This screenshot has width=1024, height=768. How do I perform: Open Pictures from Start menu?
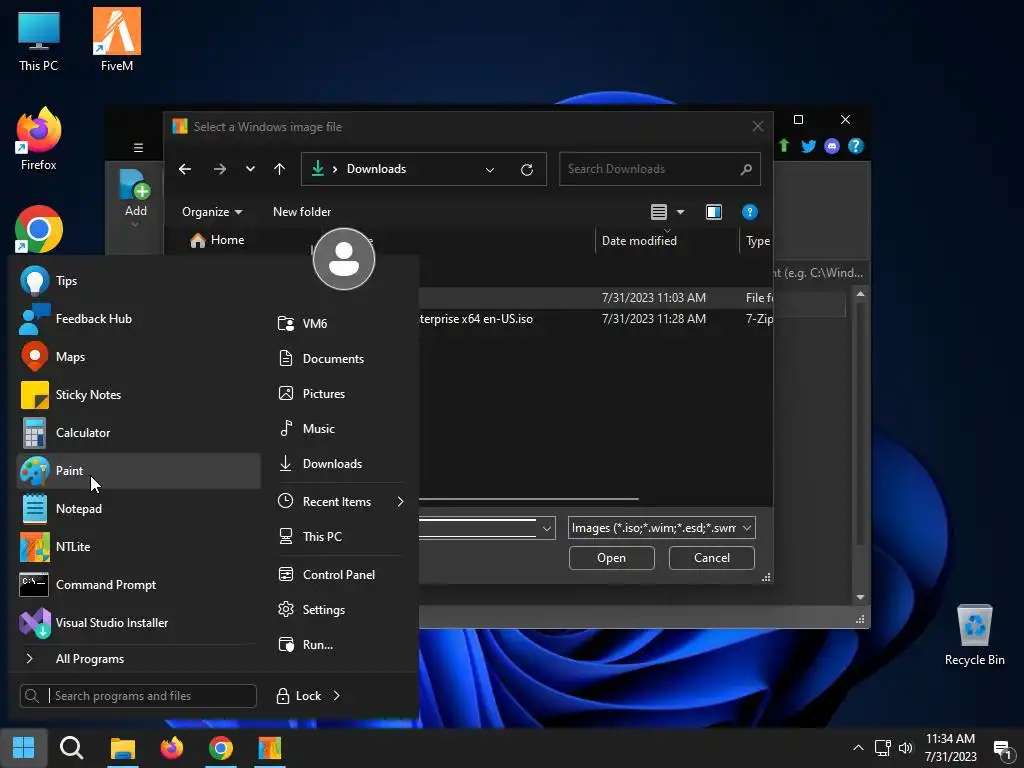point(340,394)
